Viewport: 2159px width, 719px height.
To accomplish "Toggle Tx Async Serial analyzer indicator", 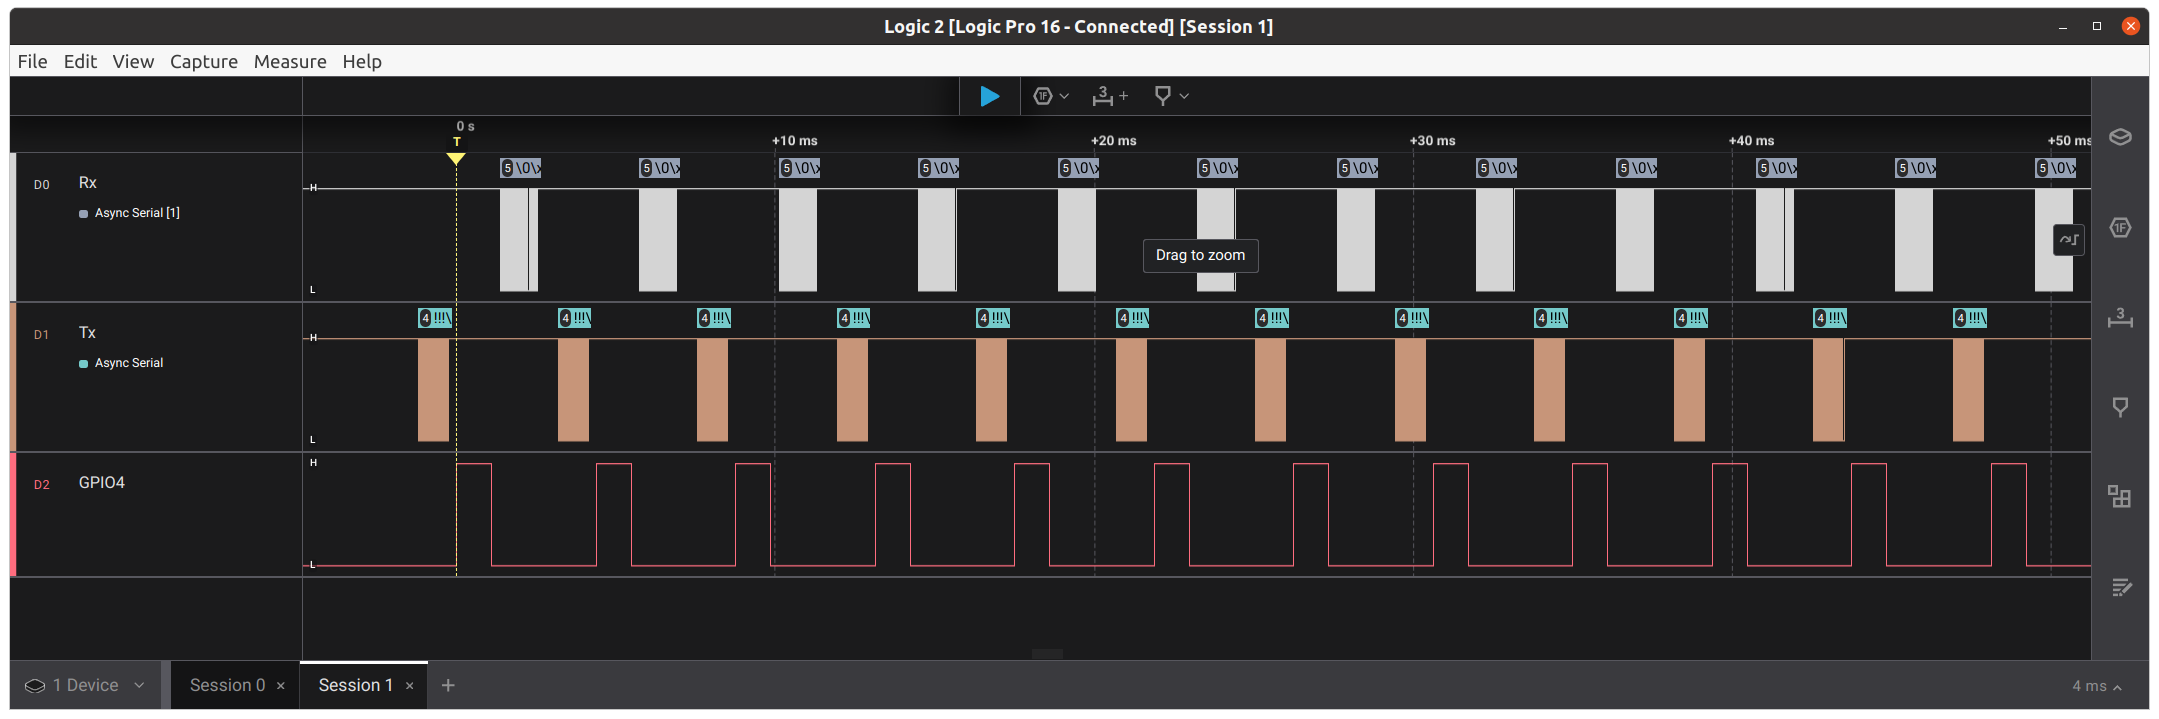I will (x=84, y=364).
